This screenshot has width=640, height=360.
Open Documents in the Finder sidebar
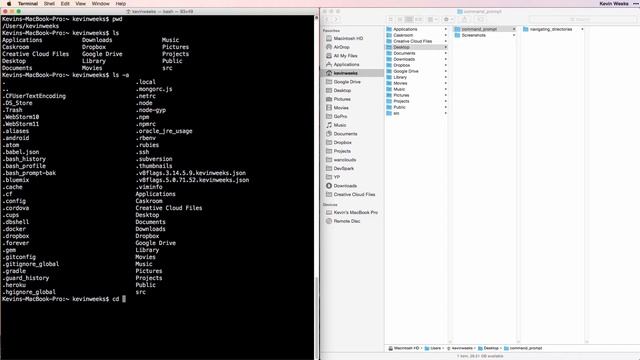pyautogui.click(x=342, y=134)
